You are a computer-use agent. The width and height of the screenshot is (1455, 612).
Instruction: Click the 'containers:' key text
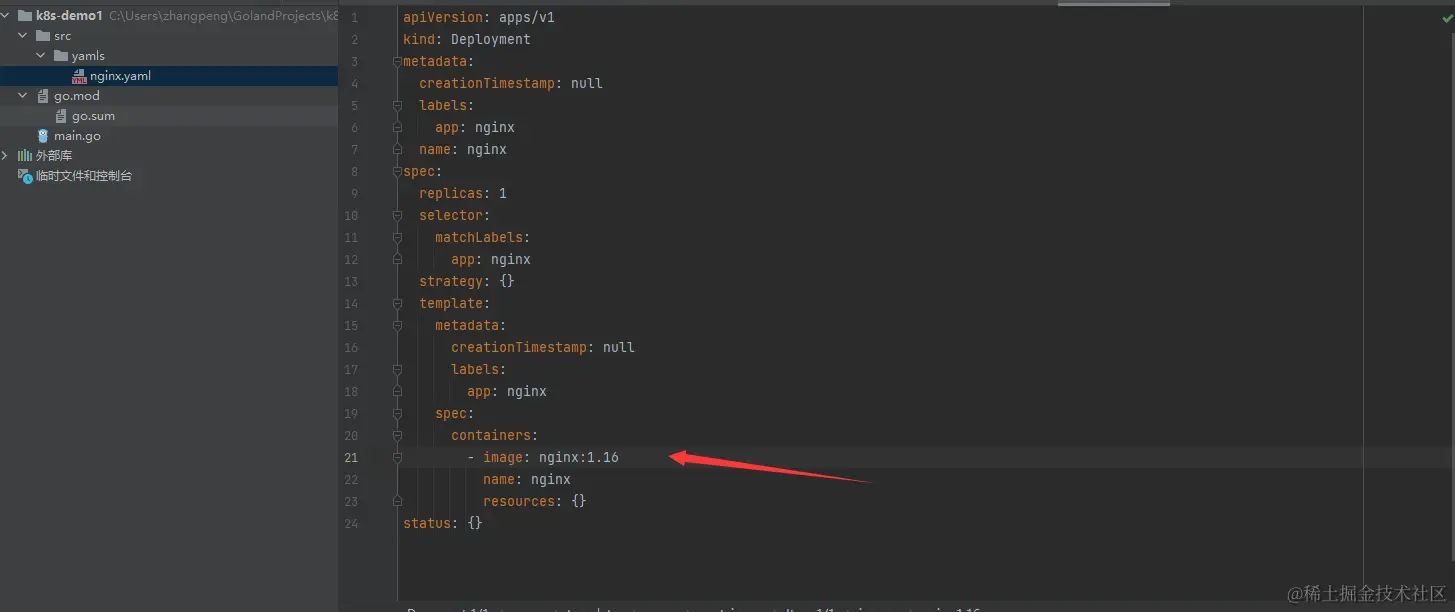click(x=495, y=436)
